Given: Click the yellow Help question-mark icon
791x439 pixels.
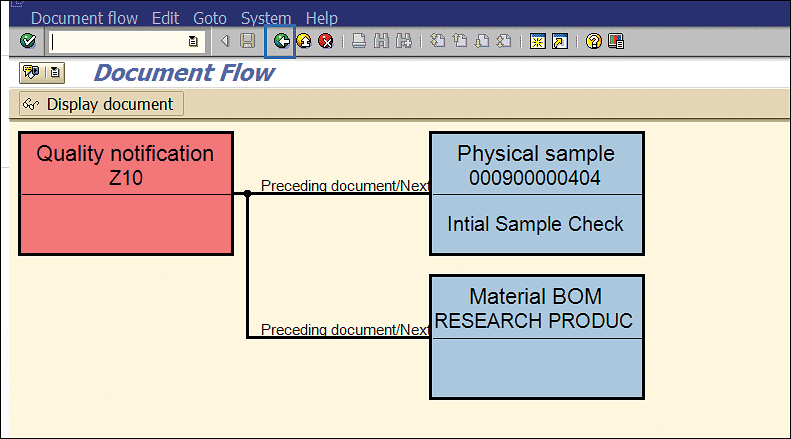Looking at the screenshot, I should click(593, 41).
